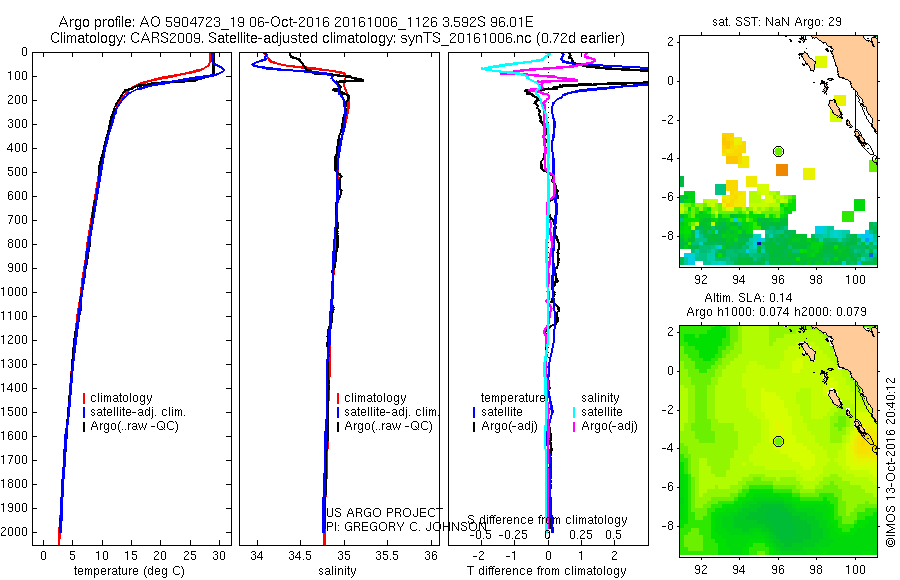
Task: Click the red climatology legend marker in temperature plot
Action: click(x=84, y=398)
